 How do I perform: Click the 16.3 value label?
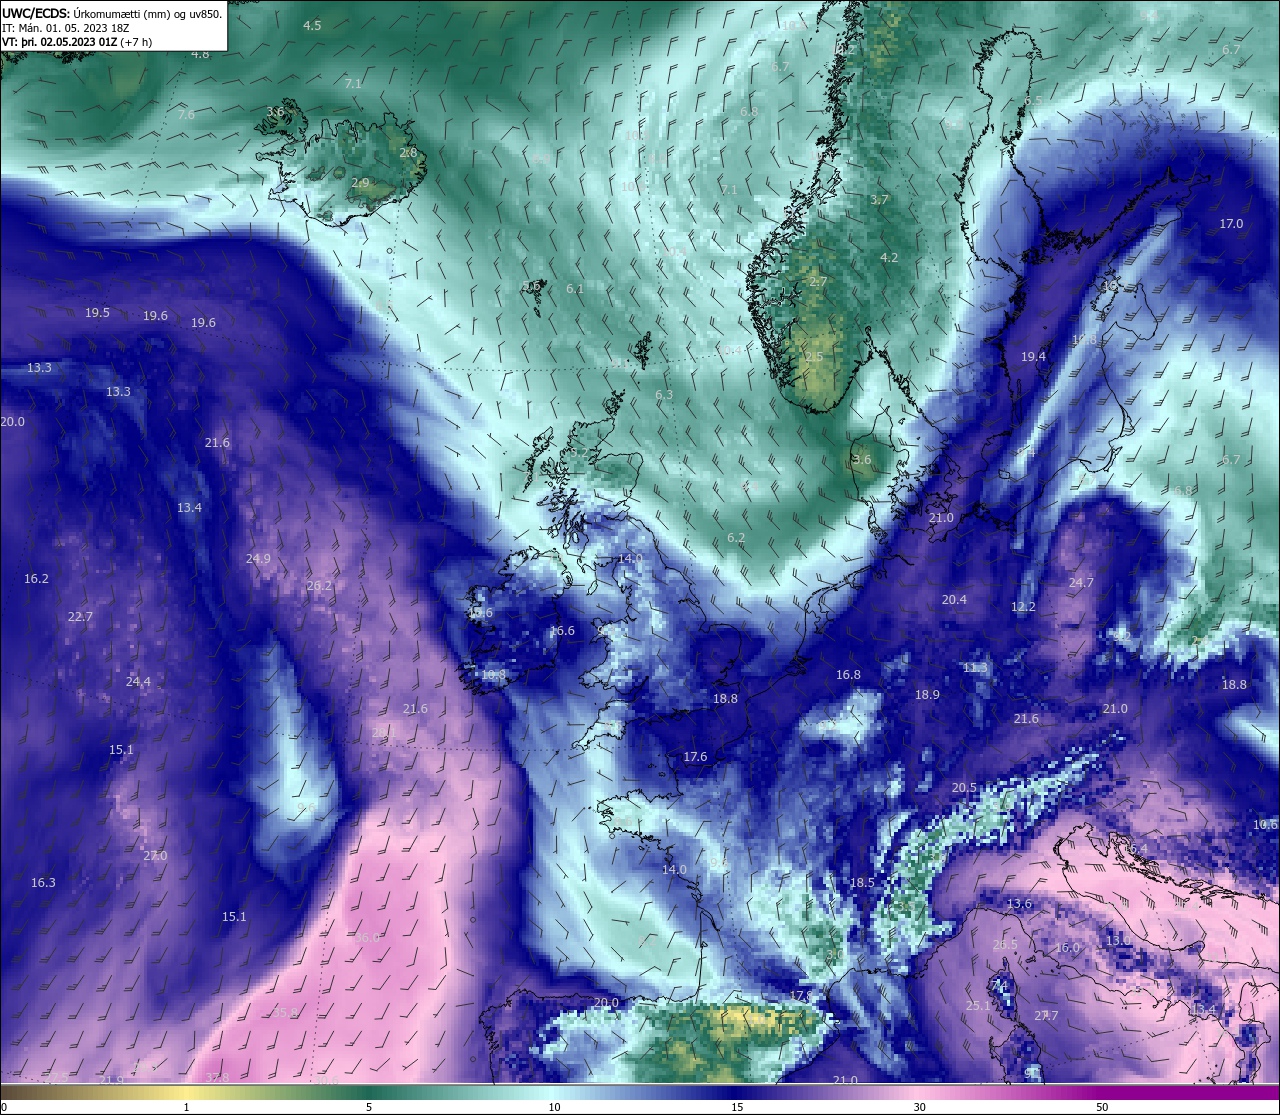(43, 882)
